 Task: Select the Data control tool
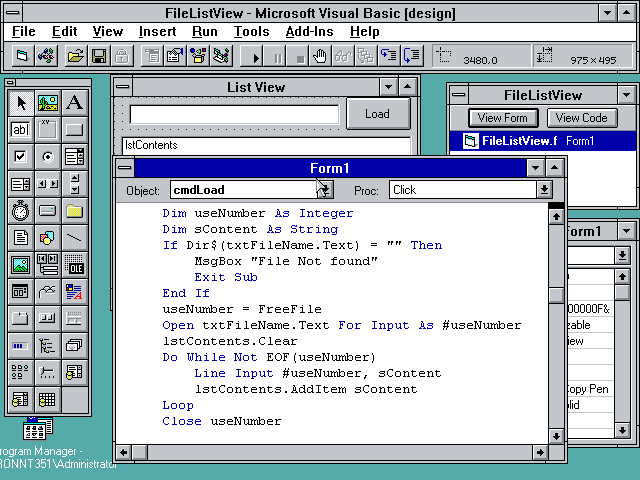(48, 264)
